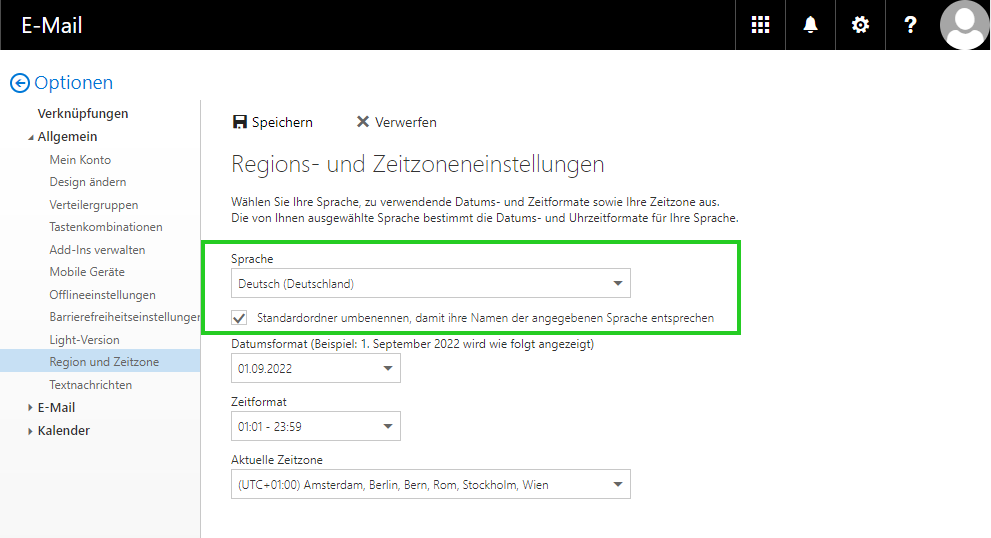Open Design ändern settings
The image size is (991, 538).
[88, 182]
